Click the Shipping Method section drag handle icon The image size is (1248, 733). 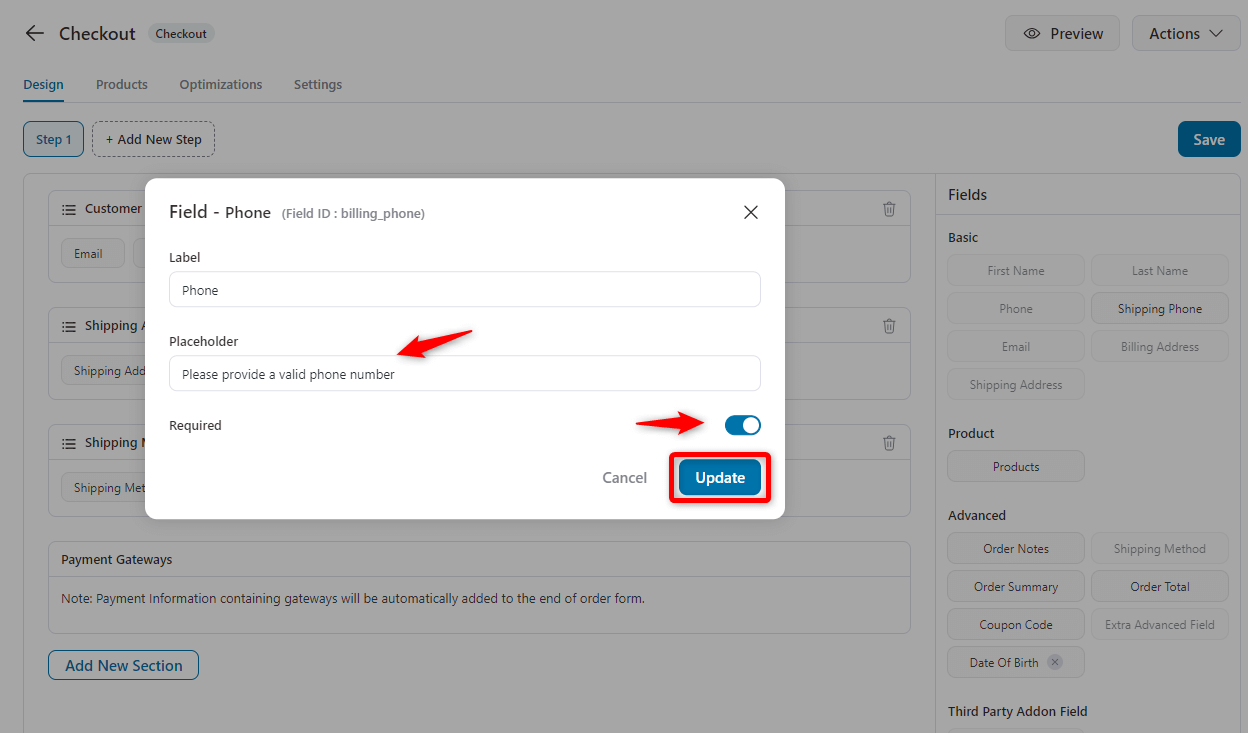coord(69,443)
